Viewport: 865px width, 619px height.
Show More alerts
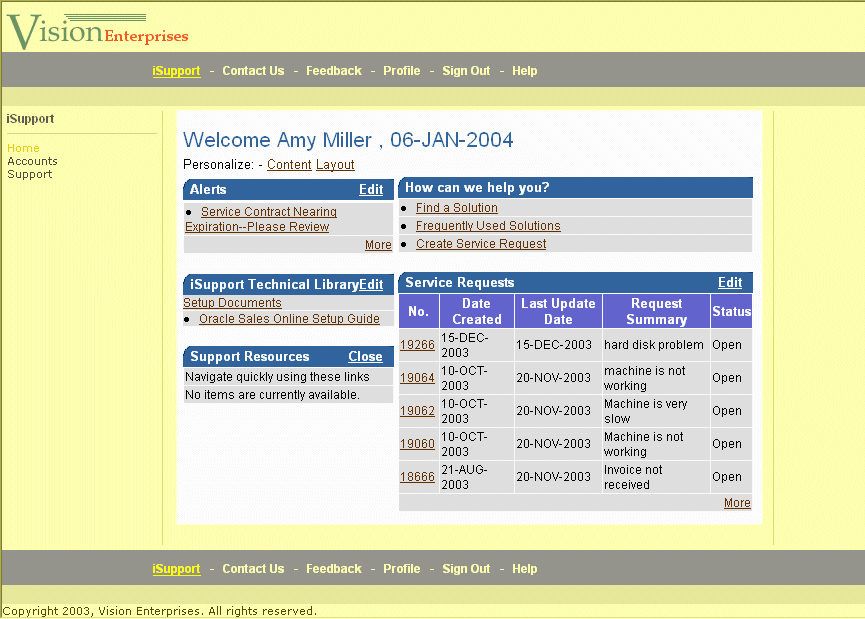[378, 244]
